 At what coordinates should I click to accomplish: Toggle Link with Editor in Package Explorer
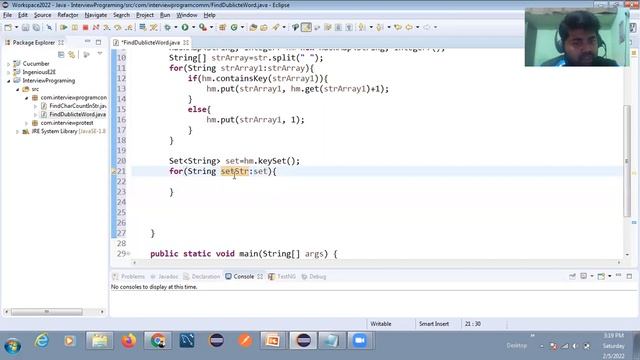[x=72, y=54]
